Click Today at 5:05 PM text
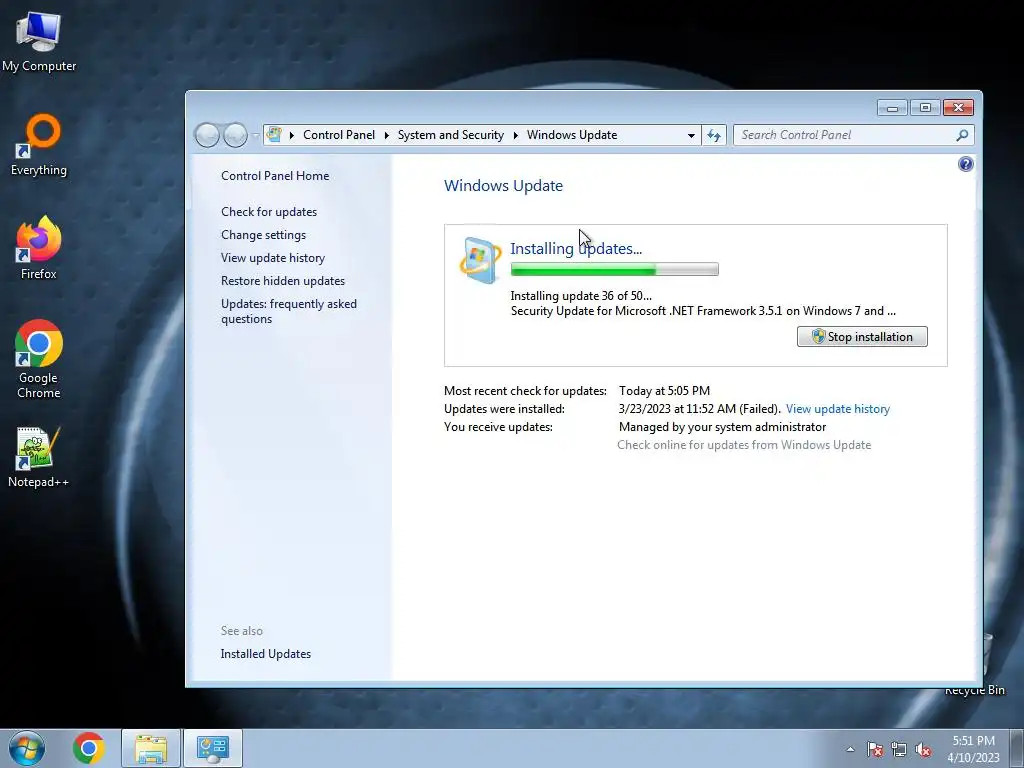Viewport: 1024px width, 768px height. click(664, 391)
